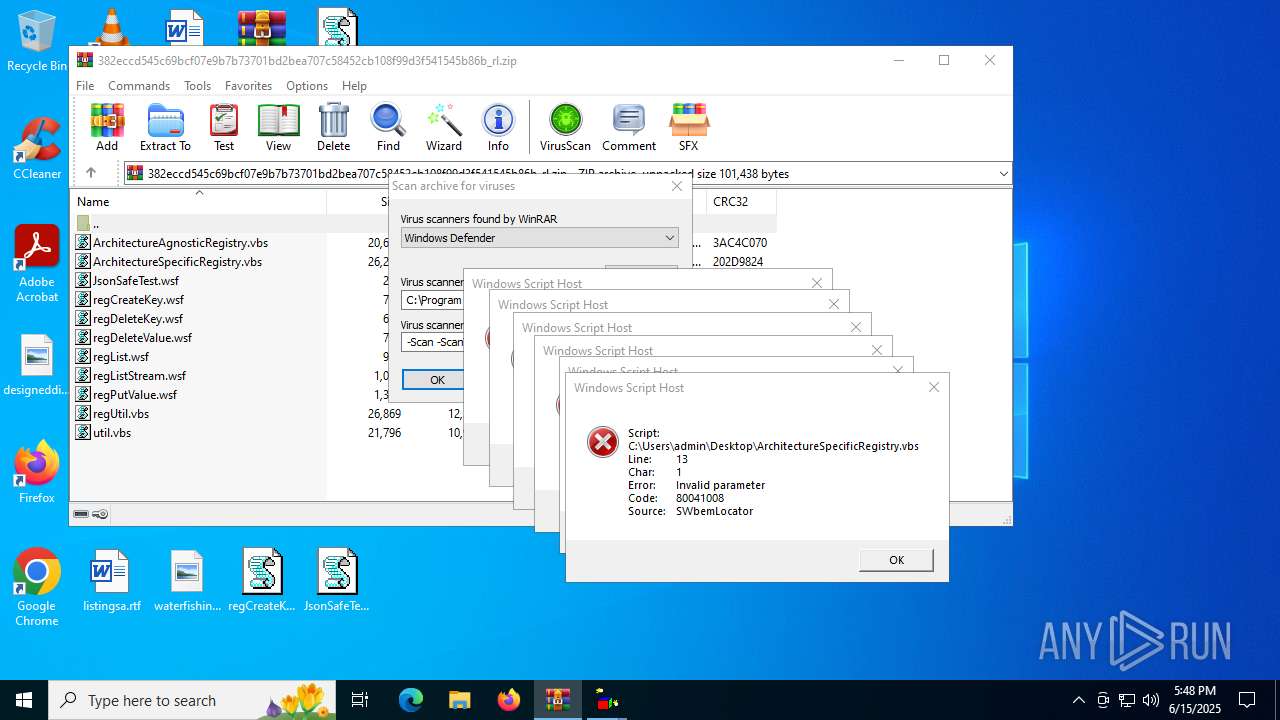Image resolution: width=1280 pixels, height=720 pixels.
Task: Open the notification center icon
Action: coord(1247,700)
